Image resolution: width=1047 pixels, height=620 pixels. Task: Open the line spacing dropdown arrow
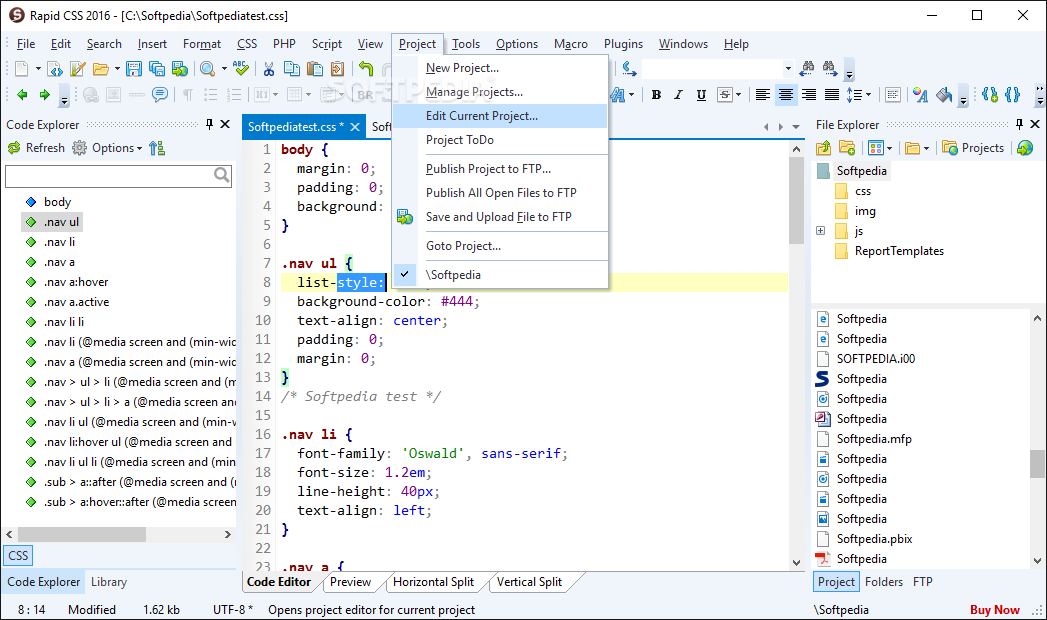pyautogui.click(x=868, y=95)
